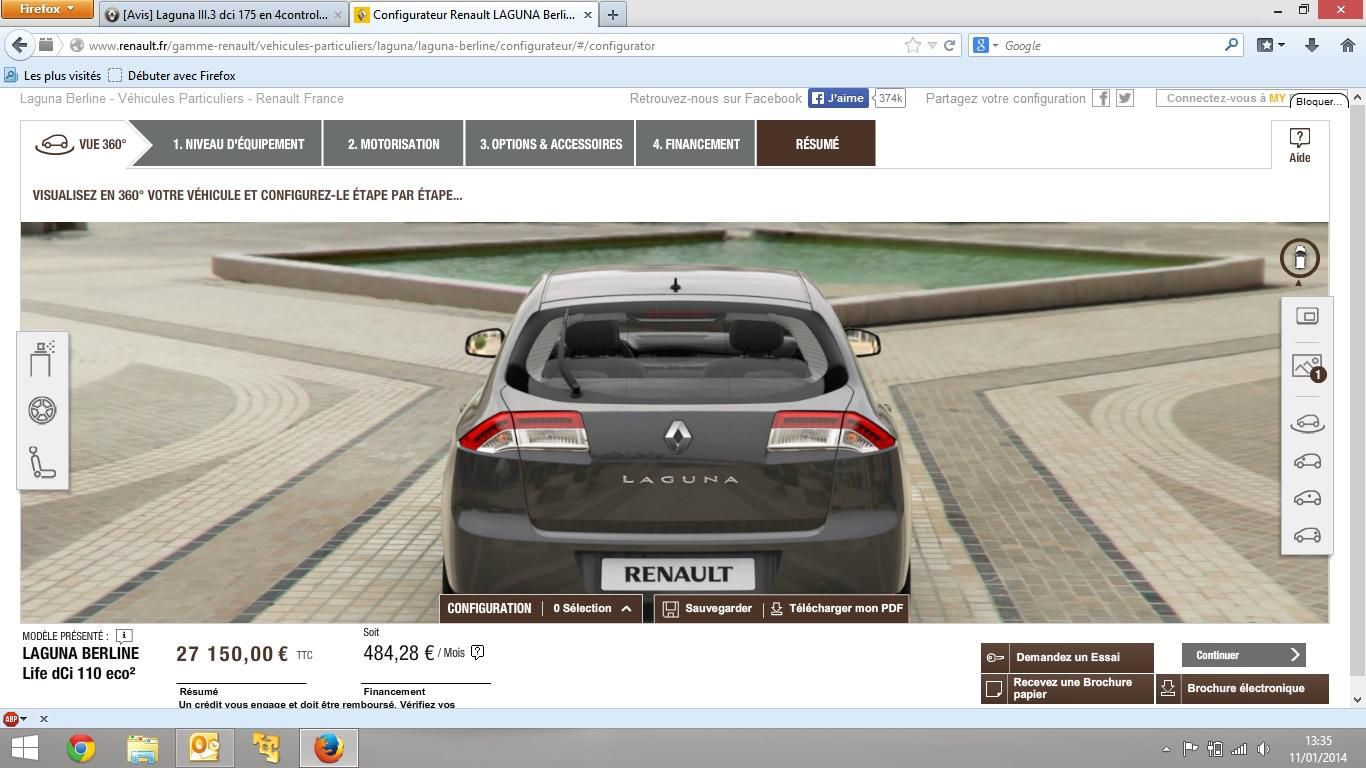Select the third car angle view icon
This screenshot has width=1366, height=768.
pyautogui.click(x=1307, y=498)
